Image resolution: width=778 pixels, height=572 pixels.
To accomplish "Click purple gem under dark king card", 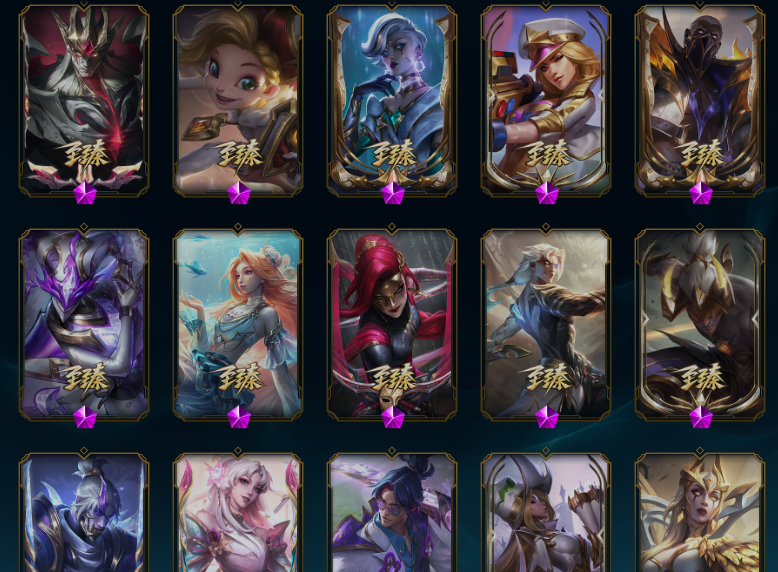I will pyautogui.click(x=85, y=193).
